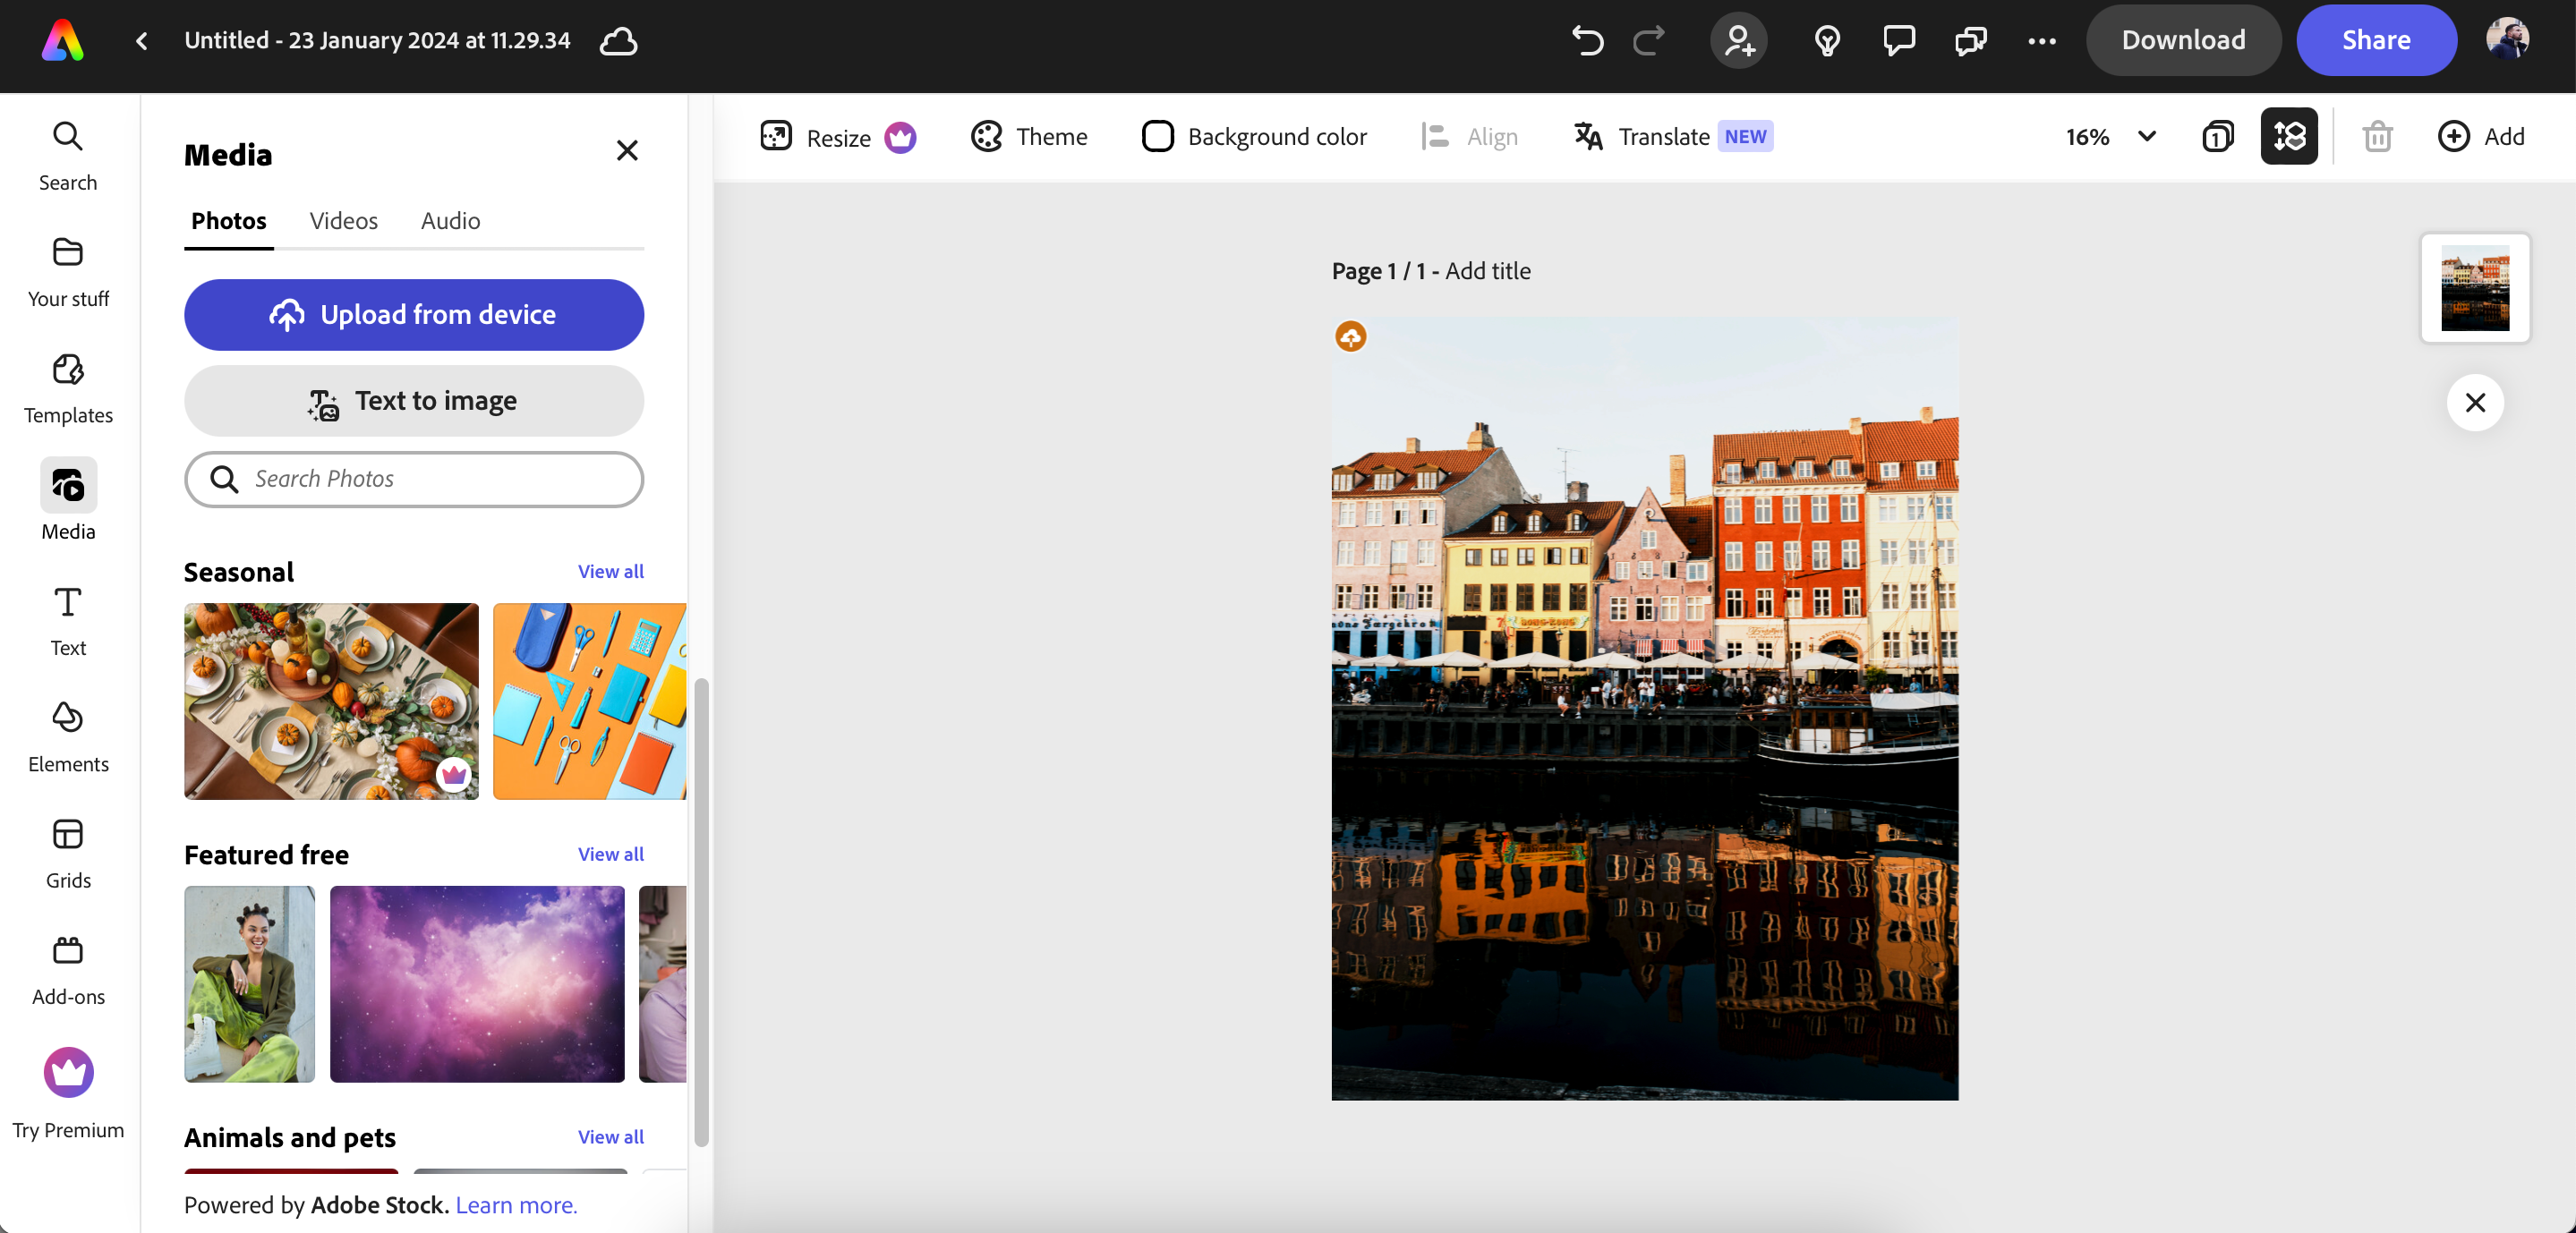Toggle the page number view icon
Viewport: 2576px width, 1233px height.
[x=2217, y=136]
